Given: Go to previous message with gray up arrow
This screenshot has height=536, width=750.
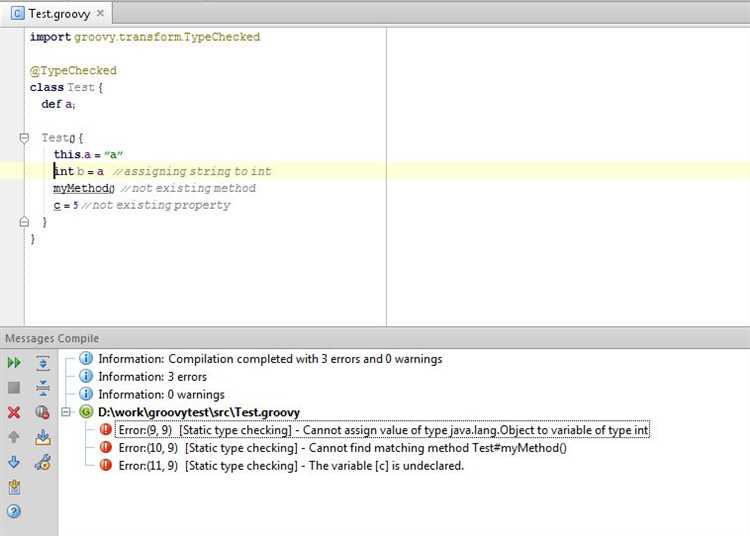Looking at the screenshot, I should pyautogui.click(x=14, y=437).
